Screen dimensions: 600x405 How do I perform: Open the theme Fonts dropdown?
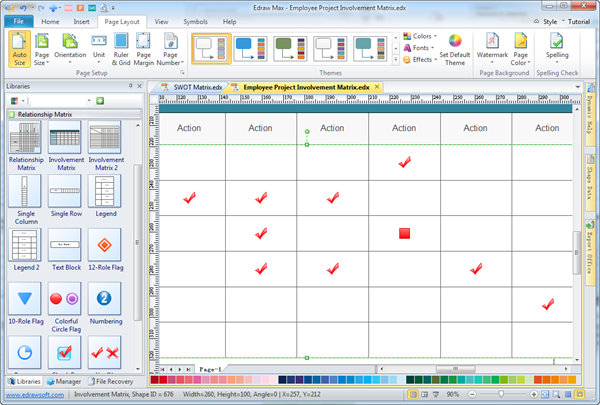point(419,48)
